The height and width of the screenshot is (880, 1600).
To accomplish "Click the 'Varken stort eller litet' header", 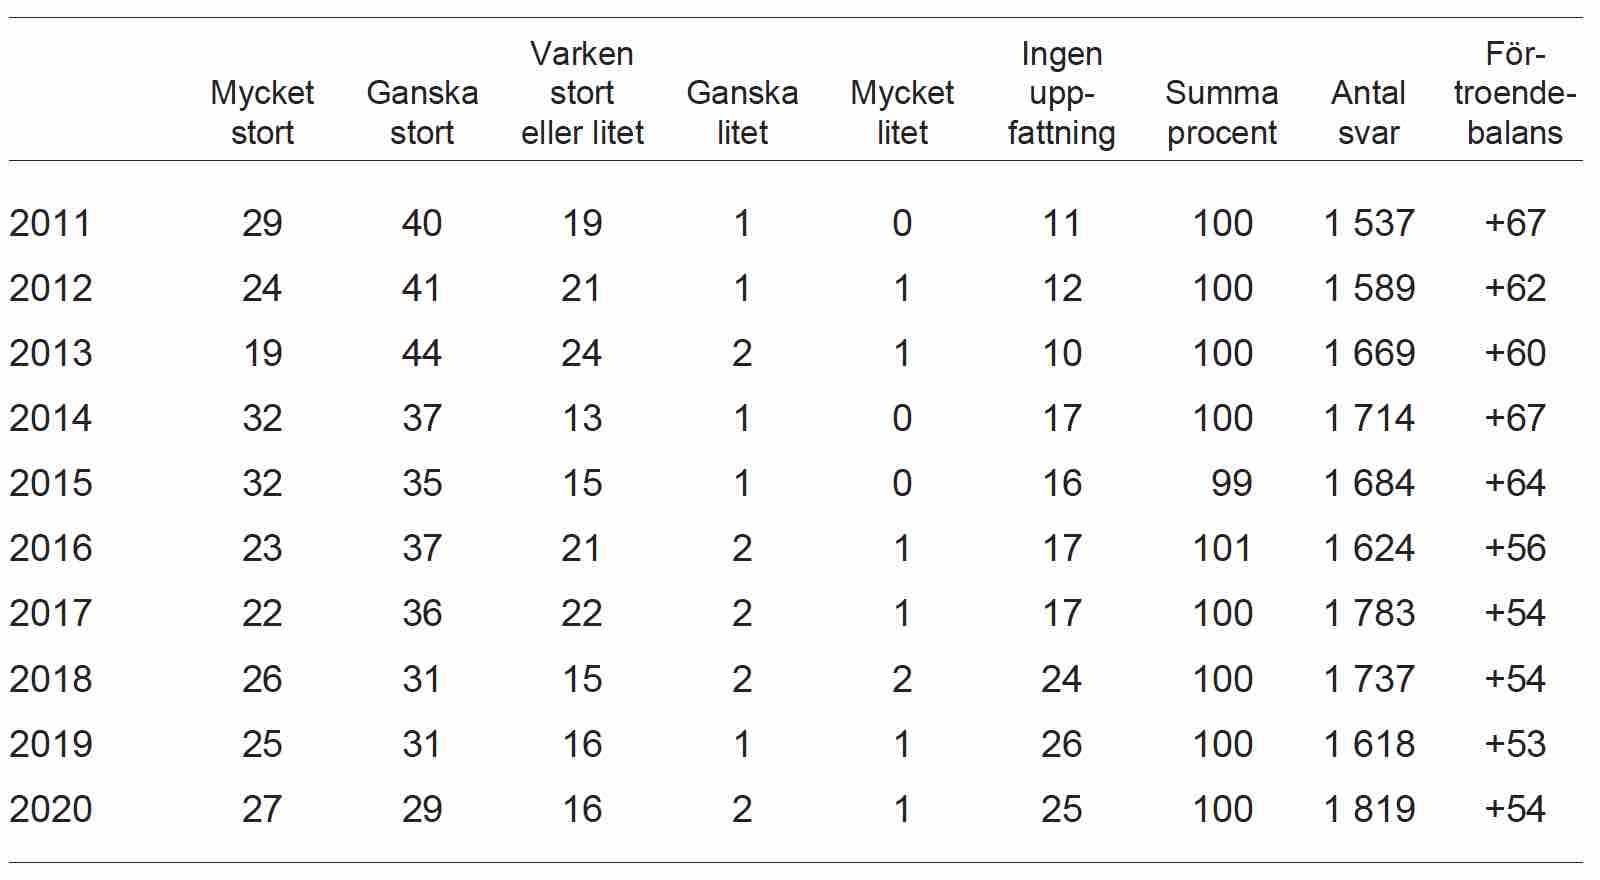I will (582, 93).
